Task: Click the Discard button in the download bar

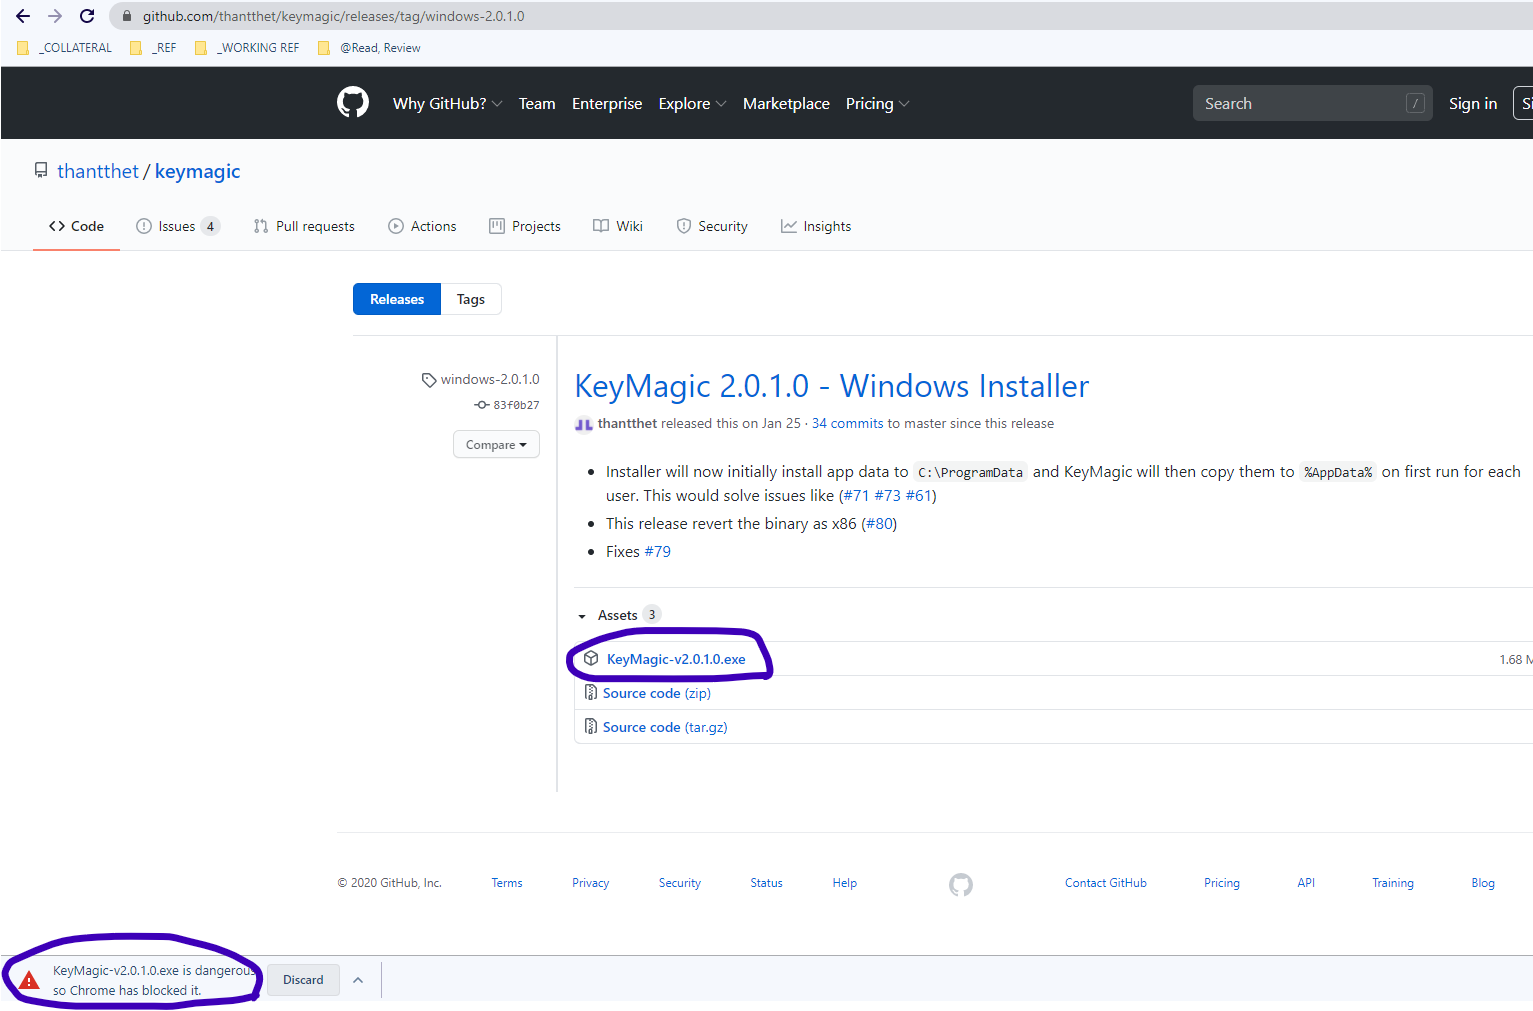Action: [x=303, y=980]
